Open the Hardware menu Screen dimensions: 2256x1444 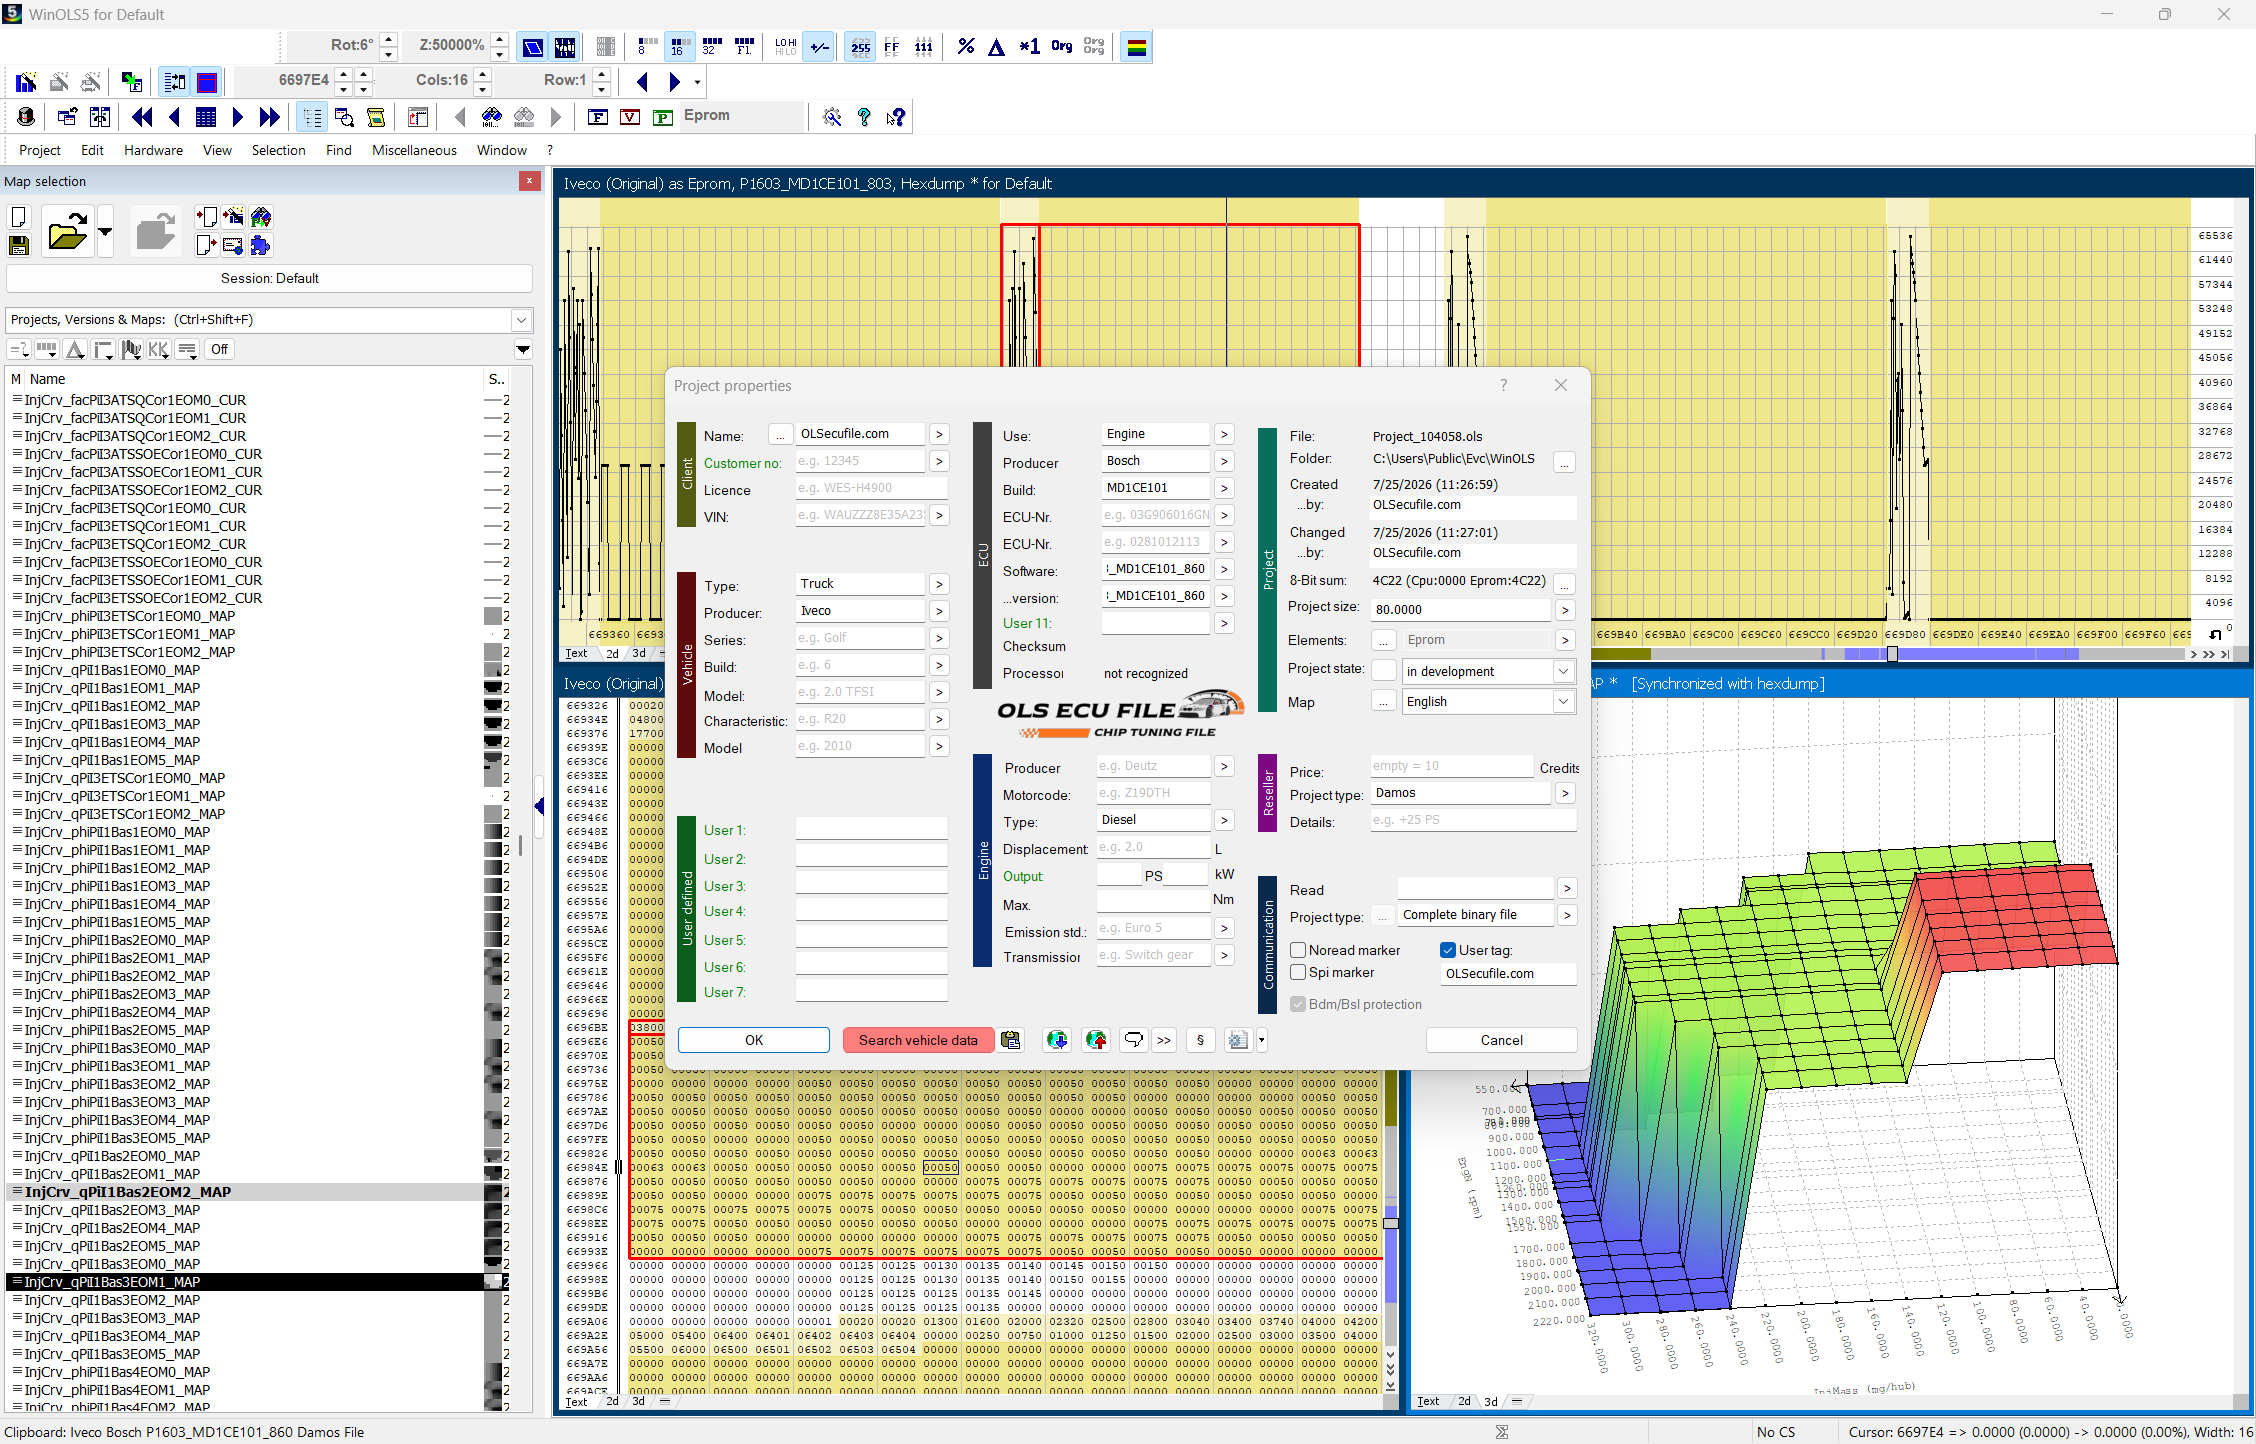click(x=153, y=150)
